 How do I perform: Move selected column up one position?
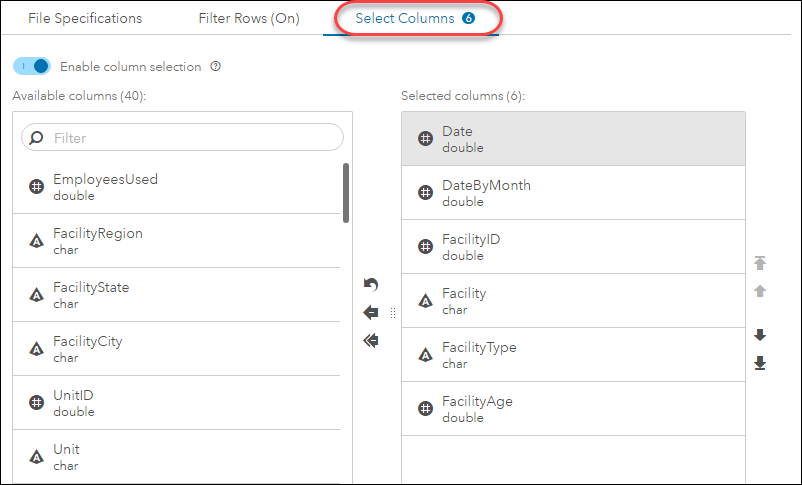point(760,291)
